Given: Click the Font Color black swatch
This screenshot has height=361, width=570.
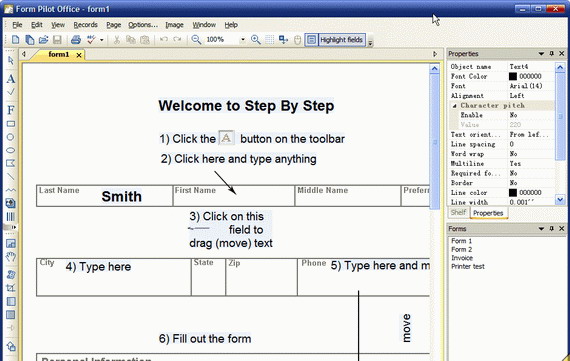Looking at the screenshot, I should pyautogui.click(x=513, y=76).
